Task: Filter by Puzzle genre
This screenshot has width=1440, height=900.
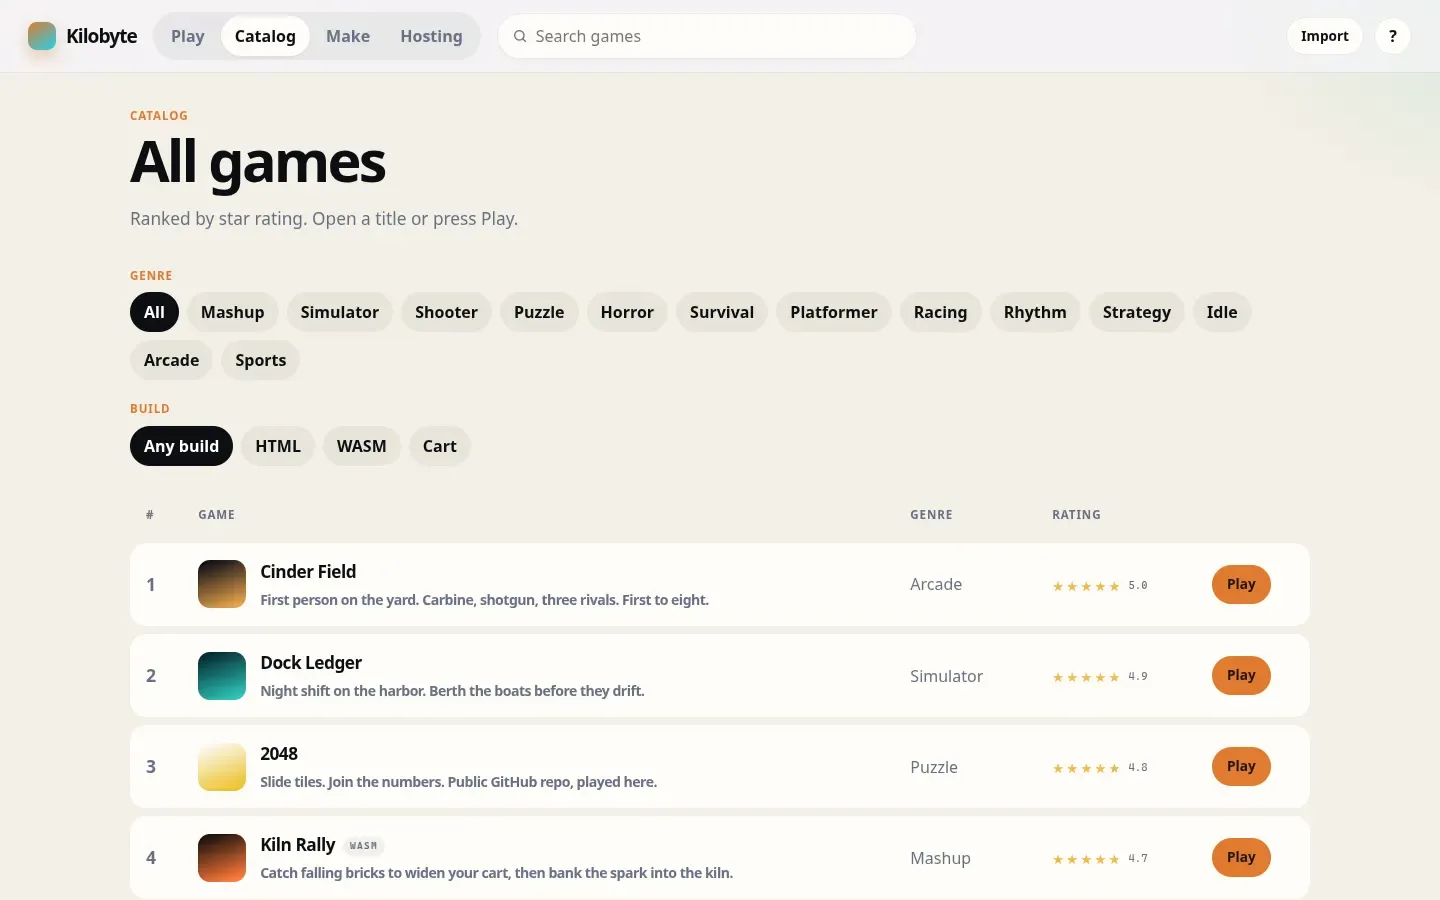Action: pos(539,312)
